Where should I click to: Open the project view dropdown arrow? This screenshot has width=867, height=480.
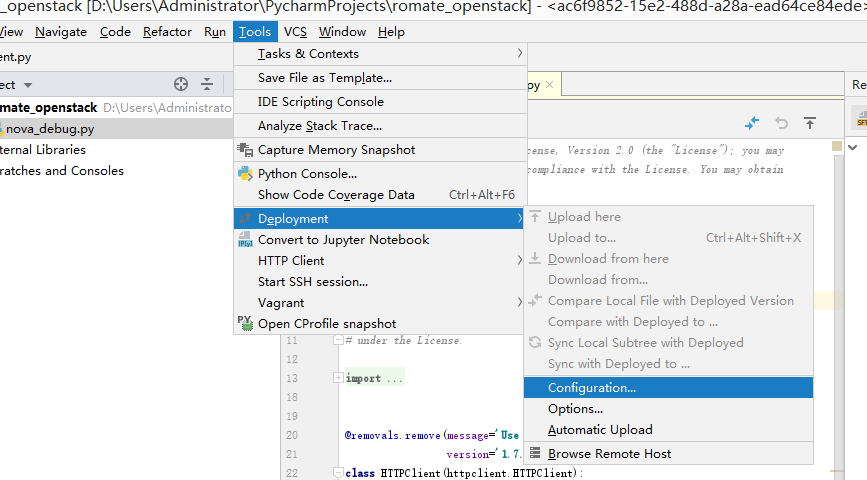pos(28,85)
